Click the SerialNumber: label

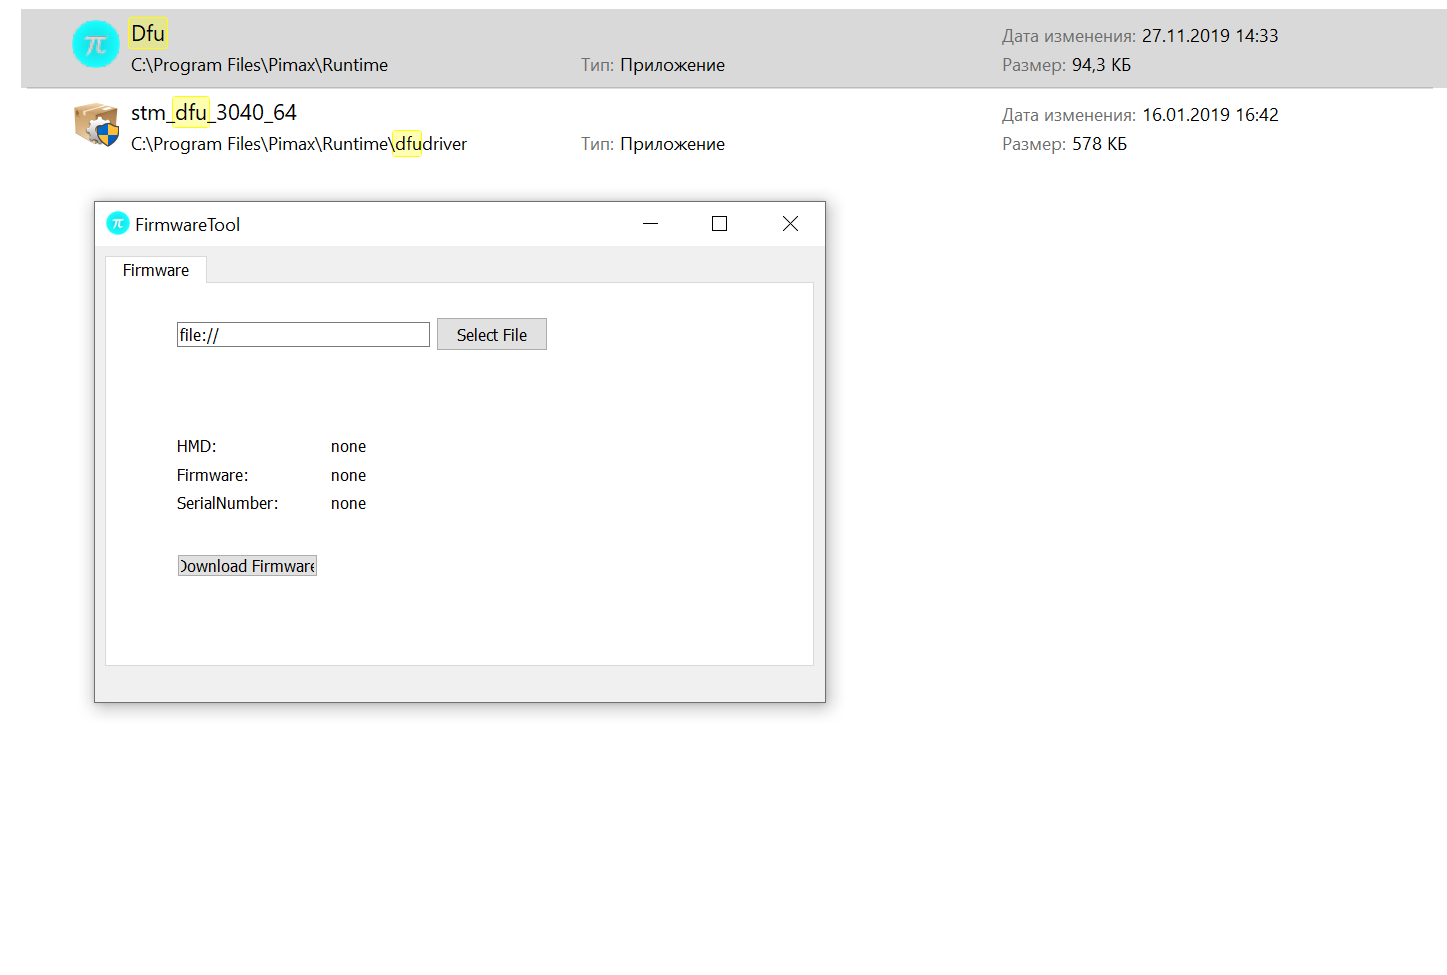click(x=227, y=504)
